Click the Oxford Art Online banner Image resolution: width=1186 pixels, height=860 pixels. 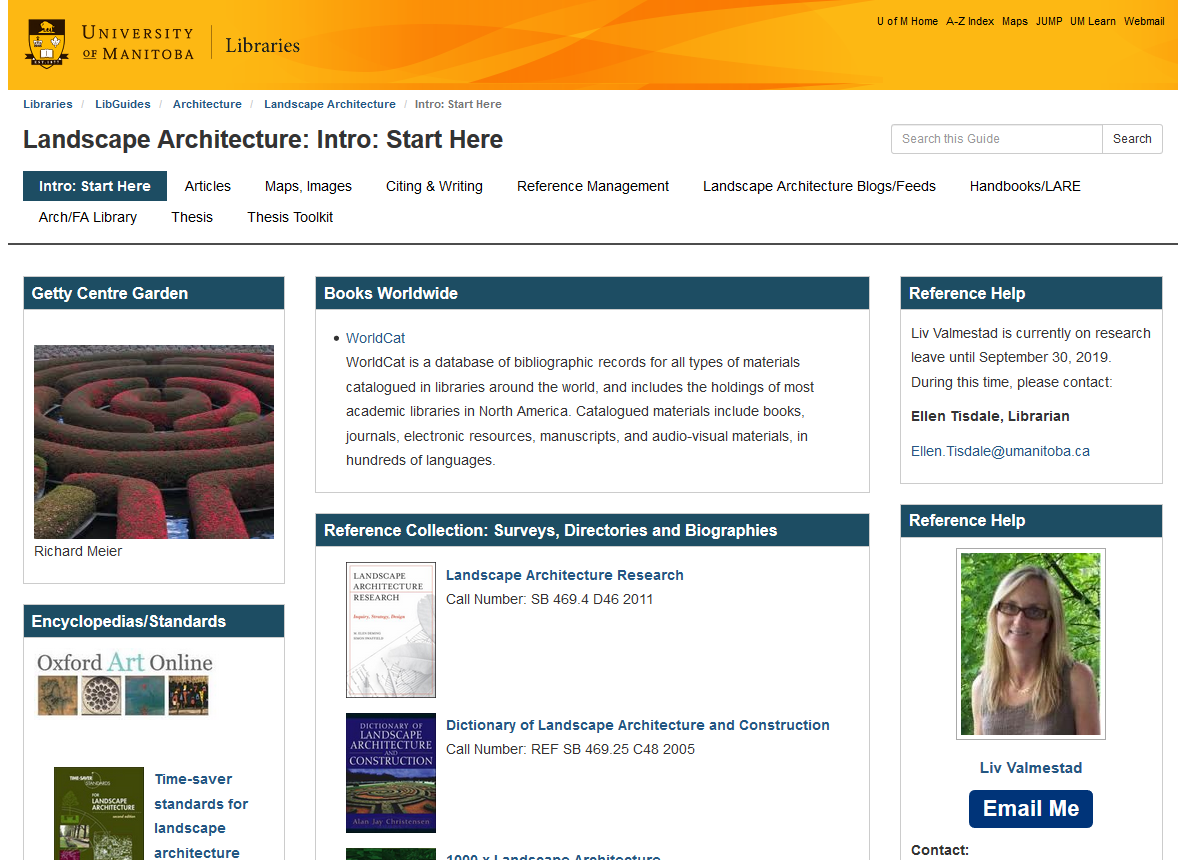pos(125,683)
